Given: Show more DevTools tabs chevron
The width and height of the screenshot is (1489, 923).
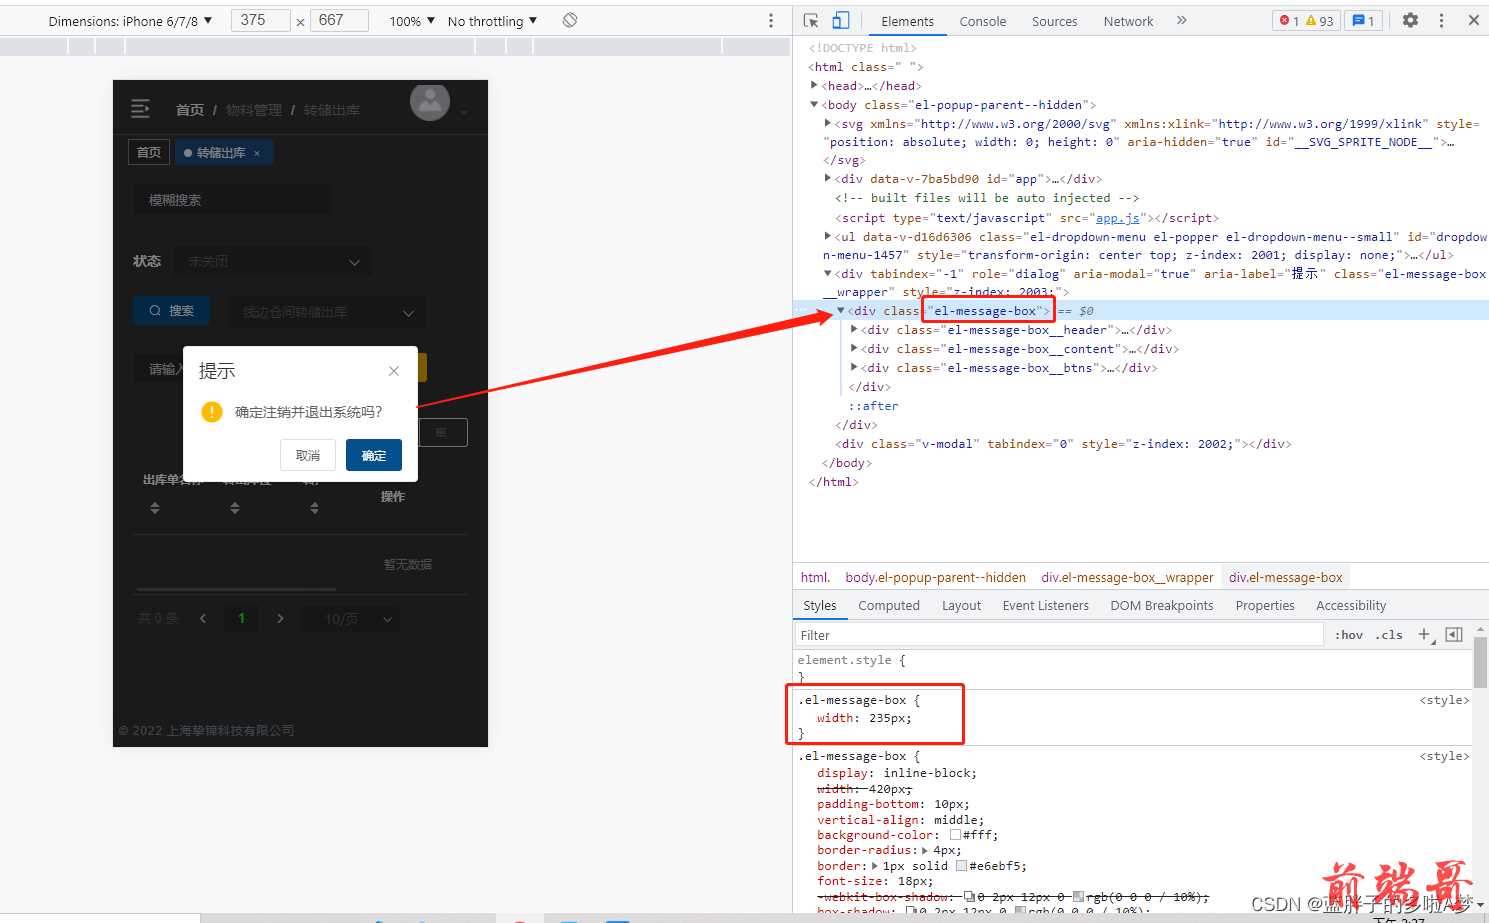Looking at the screenshot, I should tap(1181, 20).
